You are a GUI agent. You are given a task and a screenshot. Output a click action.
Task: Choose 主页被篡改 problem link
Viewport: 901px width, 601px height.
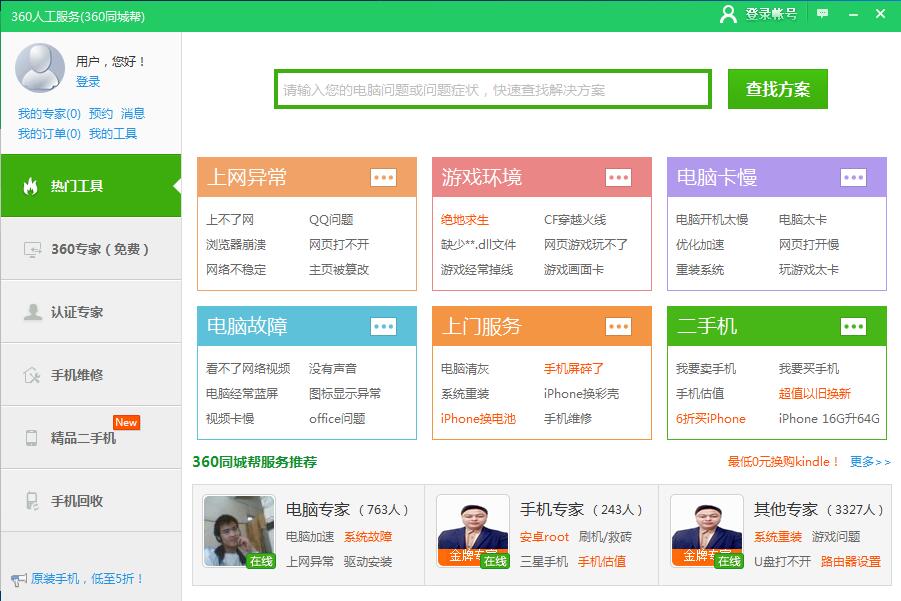[339, 269]
